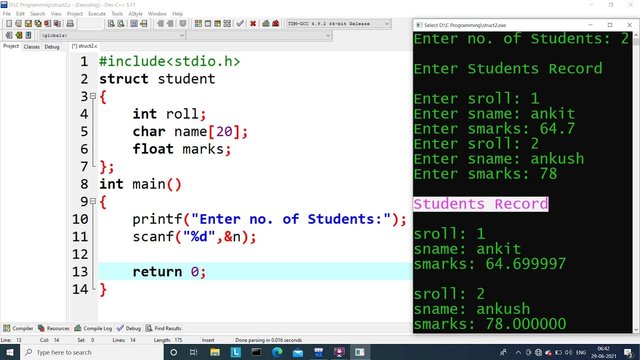
Task: Open the Compile Log bottom tab
Action: (x=93, y=328)
